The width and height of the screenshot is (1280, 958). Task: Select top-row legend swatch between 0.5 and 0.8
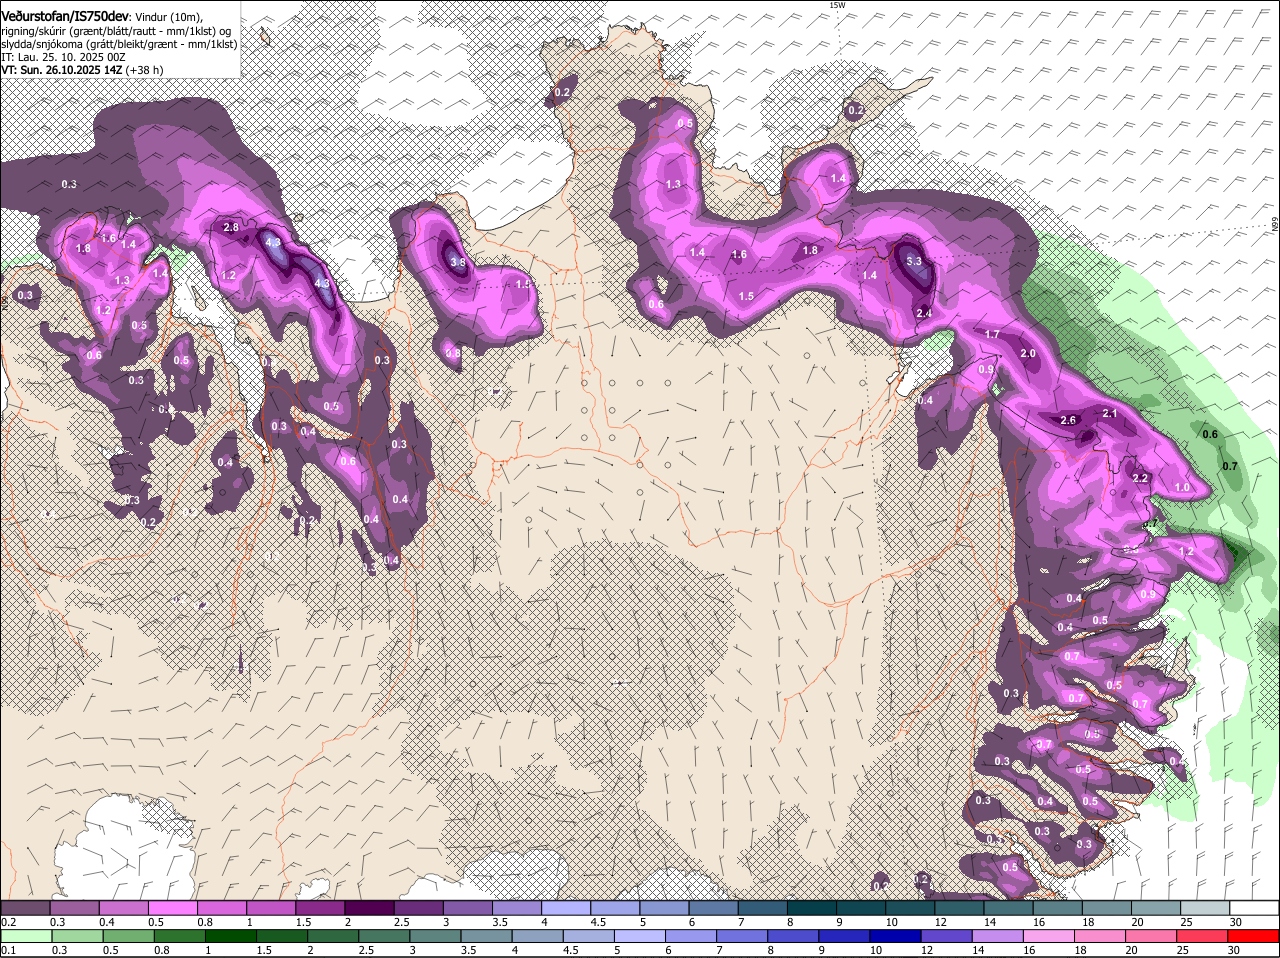172,907
